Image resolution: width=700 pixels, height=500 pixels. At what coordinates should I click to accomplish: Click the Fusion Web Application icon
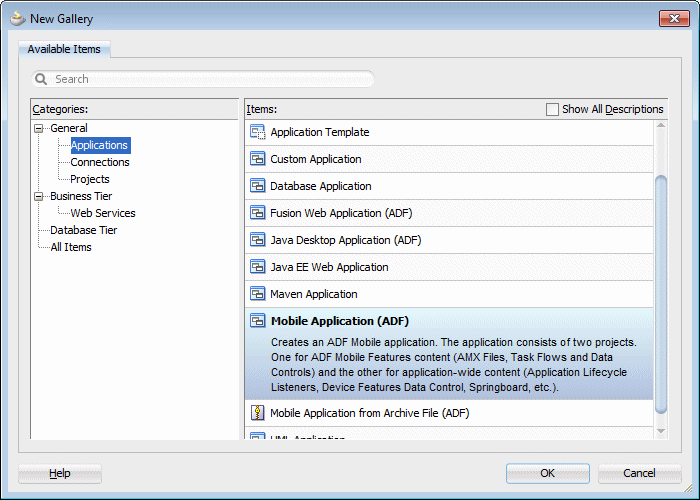257,213
